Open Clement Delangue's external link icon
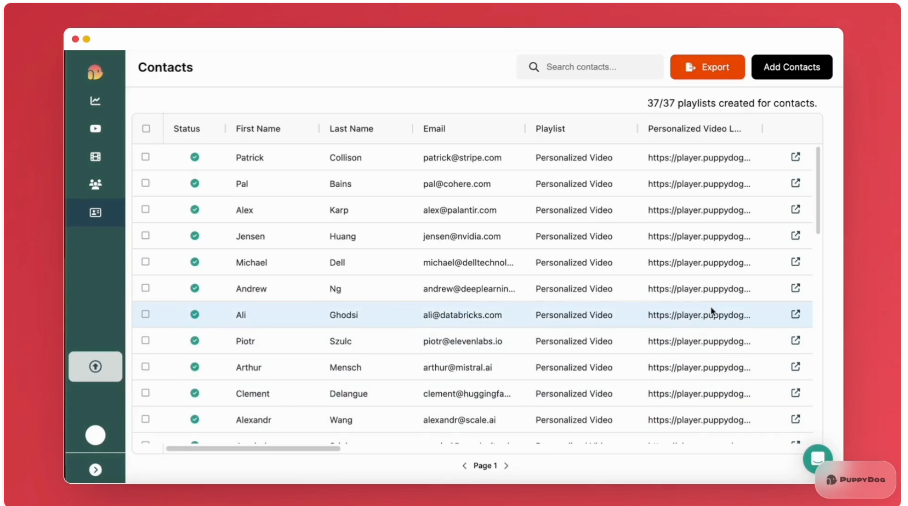 (x=795, y=393)
